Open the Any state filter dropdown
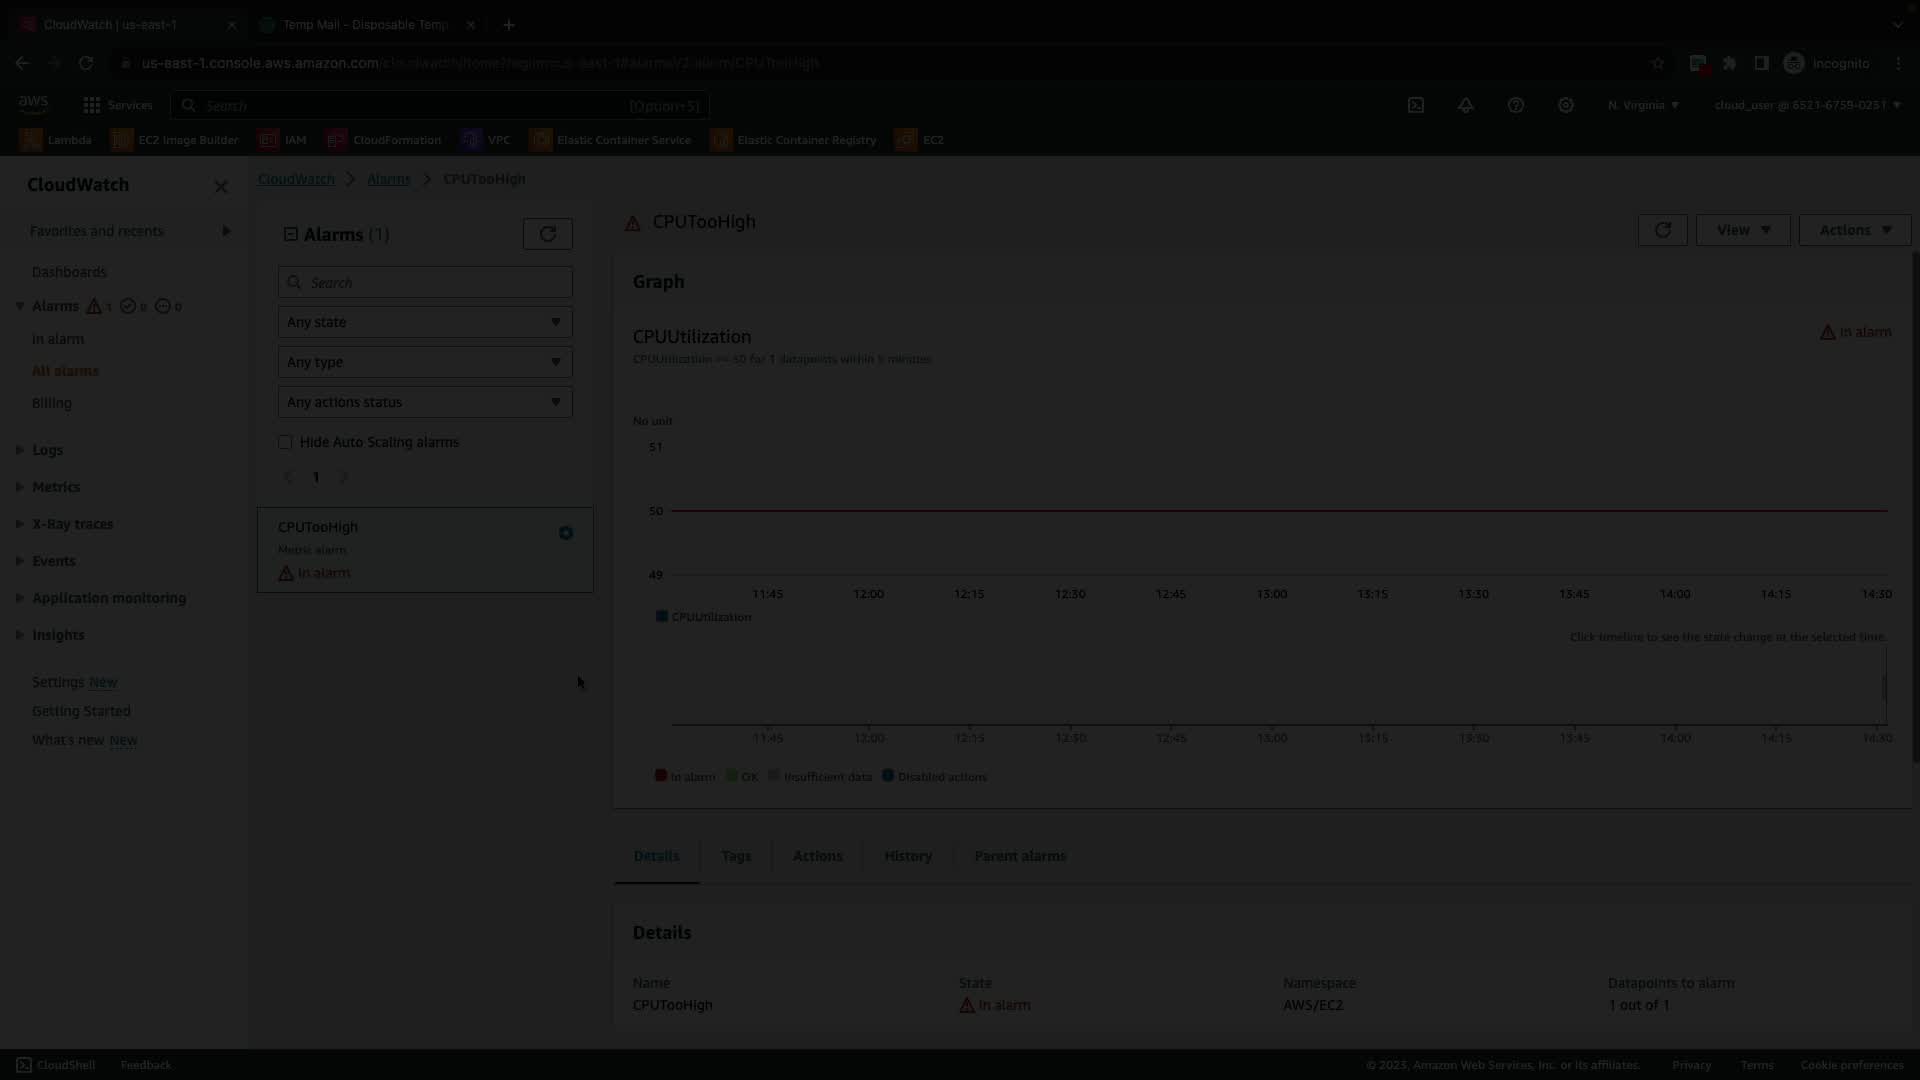 [x=425, y=322]
